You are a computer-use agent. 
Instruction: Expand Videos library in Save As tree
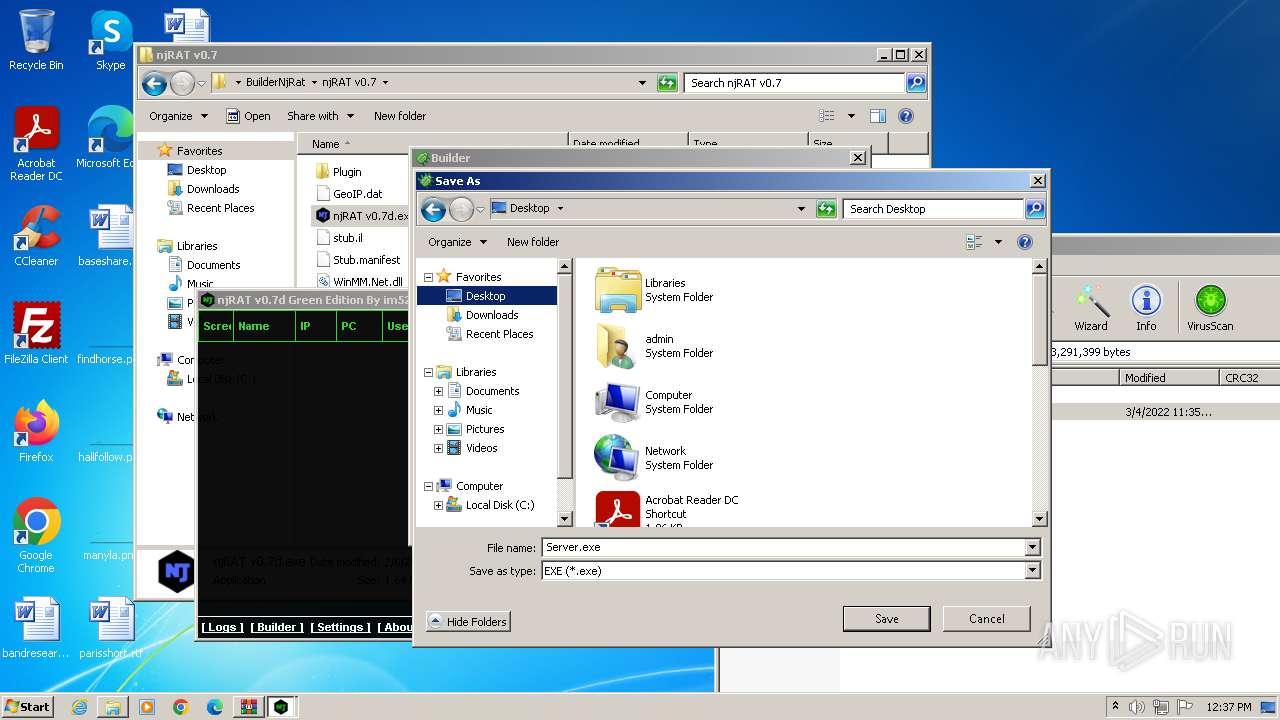click(x=438, y=448)
